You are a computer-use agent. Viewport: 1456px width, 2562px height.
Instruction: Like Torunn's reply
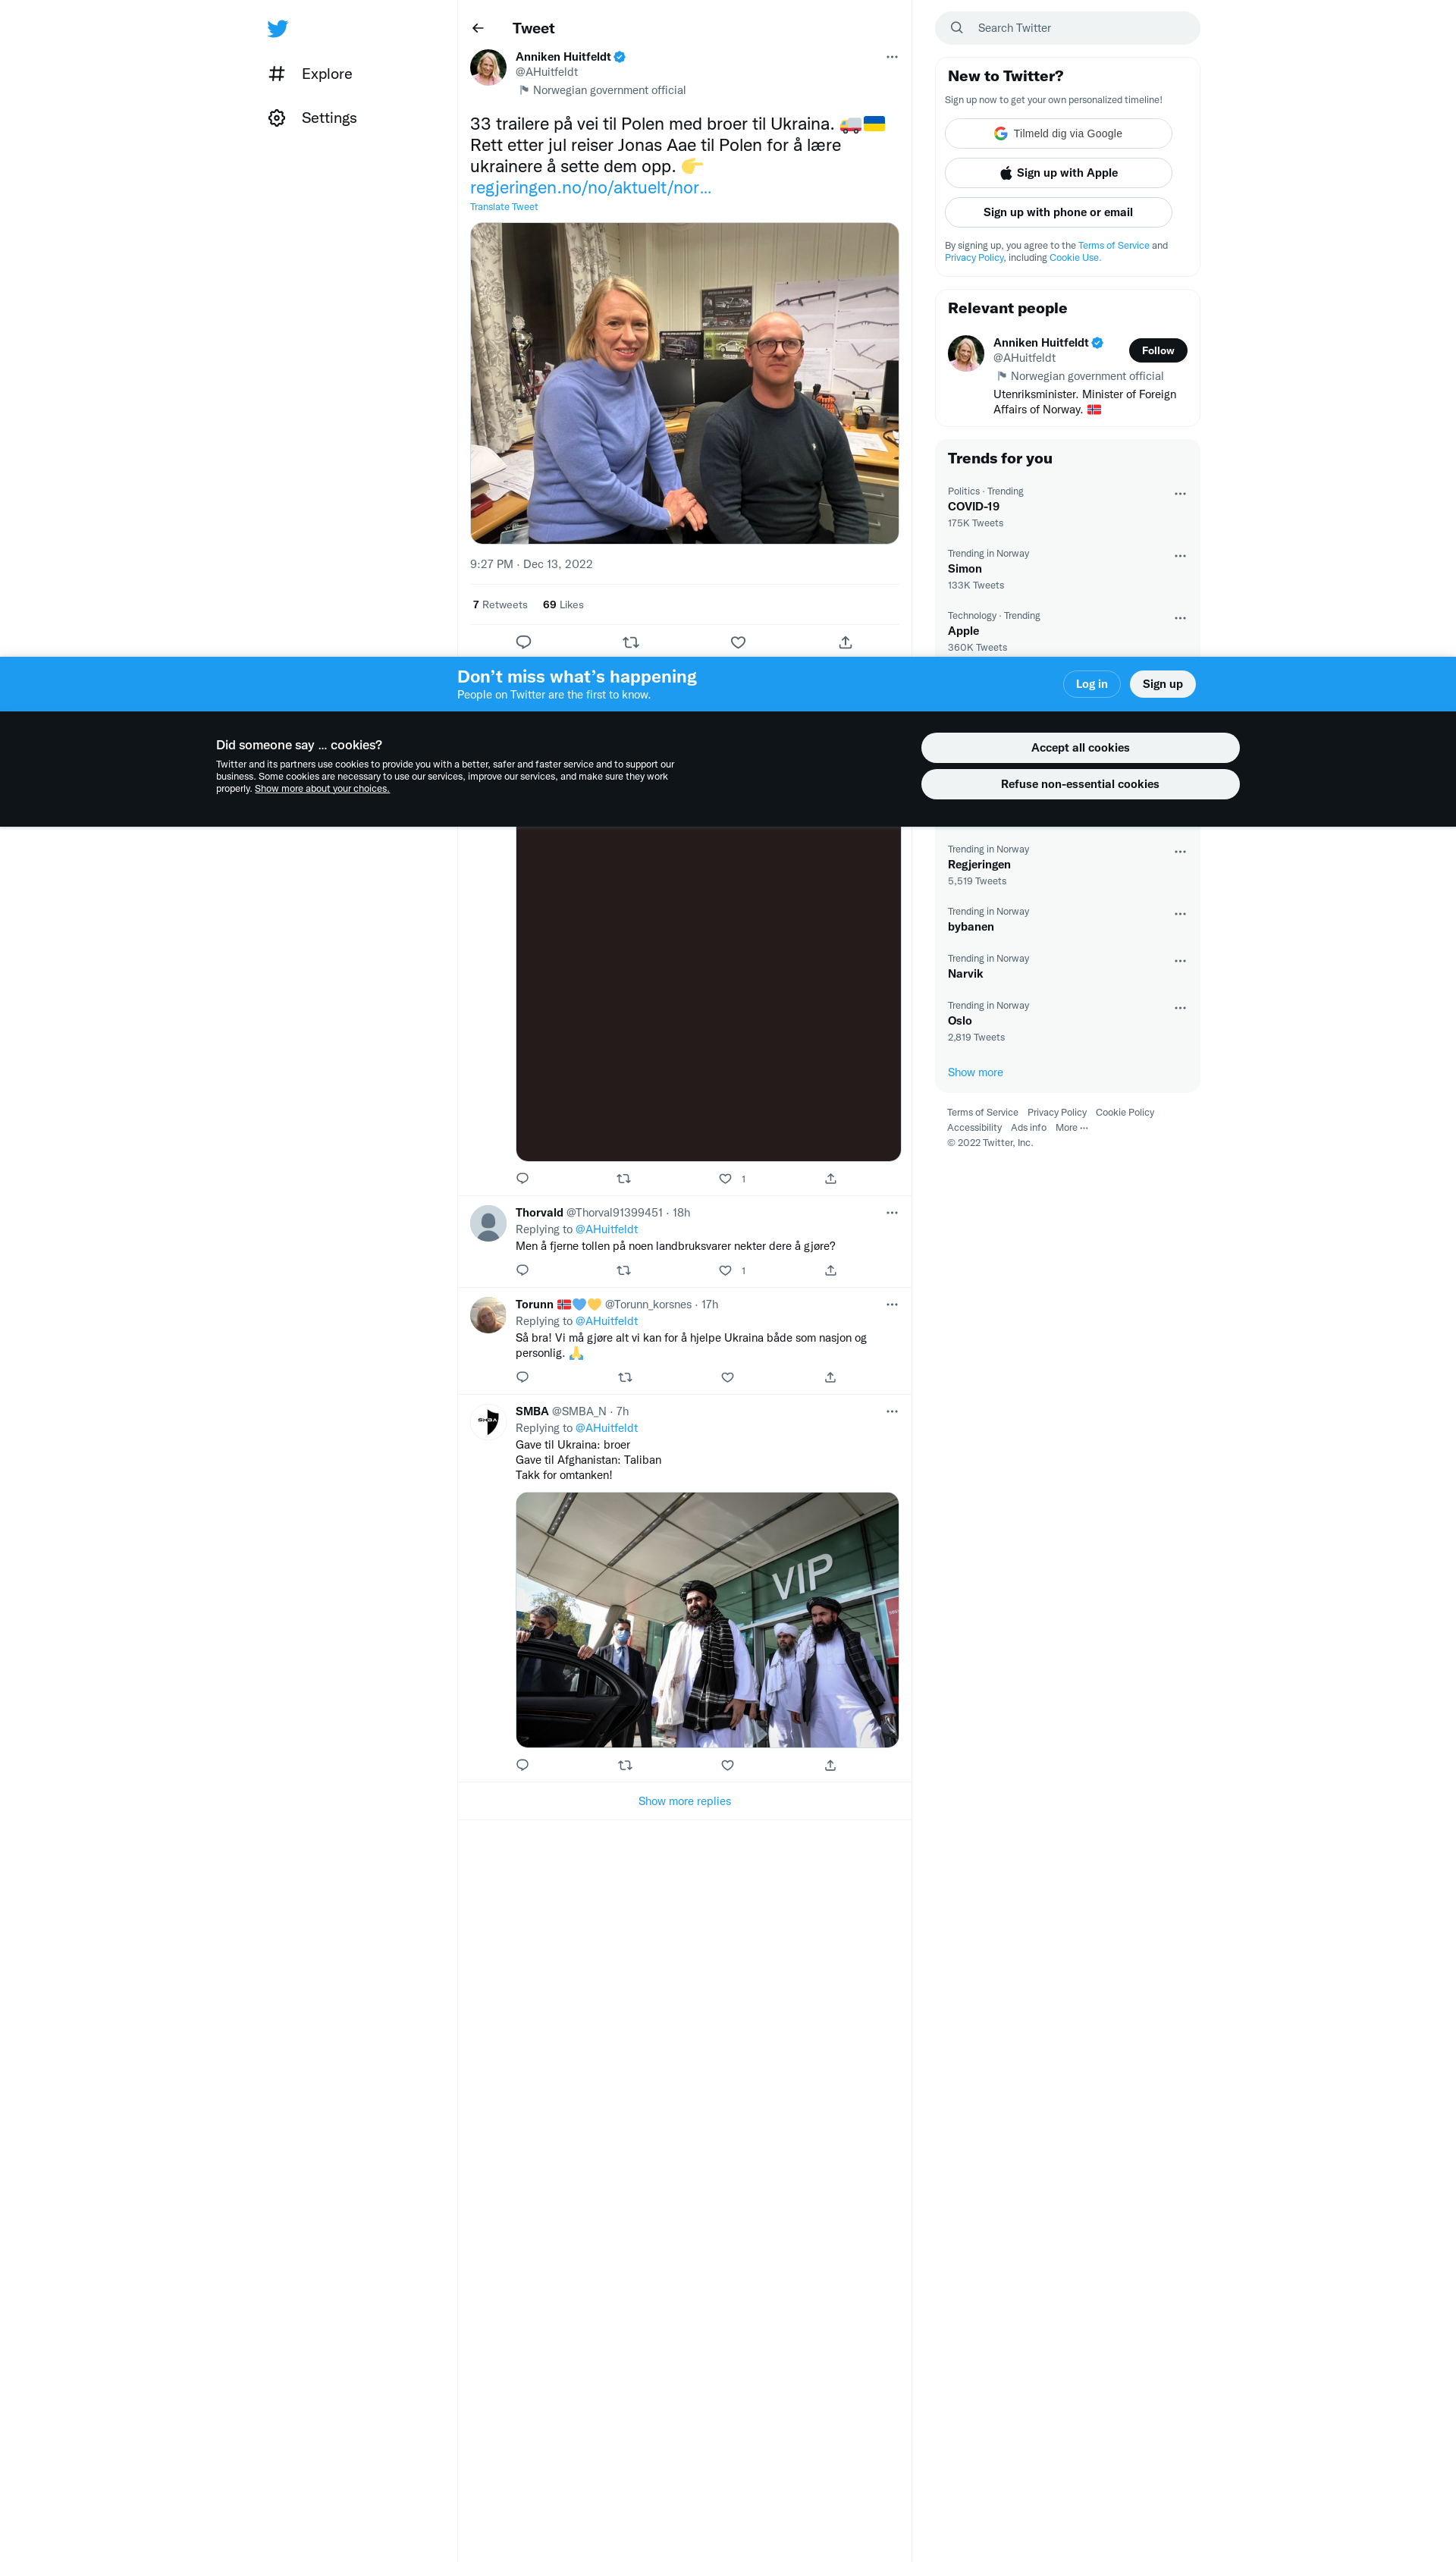coord(727,1378)
